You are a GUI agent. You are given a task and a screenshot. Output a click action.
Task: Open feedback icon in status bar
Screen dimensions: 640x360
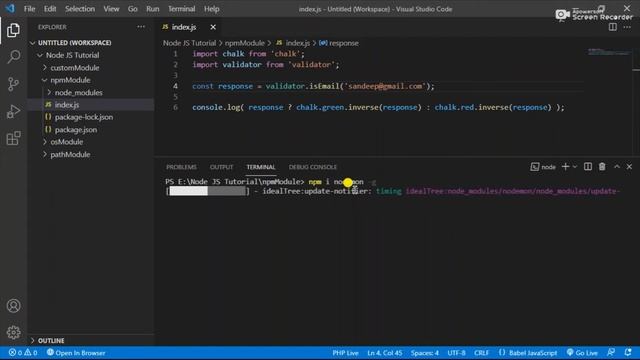pyautogui.click(x=611, y=353)
